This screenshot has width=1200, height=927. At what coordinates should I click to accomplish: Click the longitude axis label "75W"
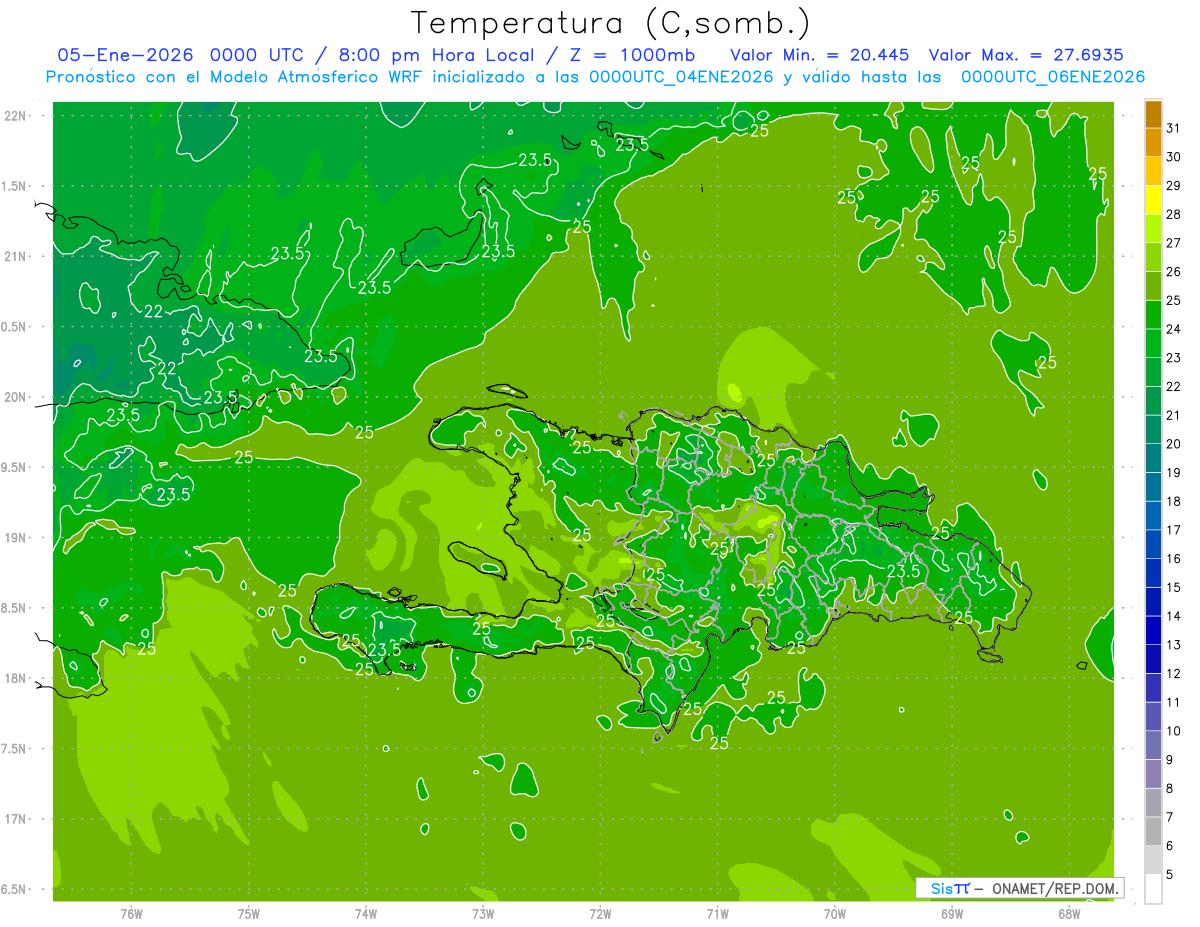(249, 914)
